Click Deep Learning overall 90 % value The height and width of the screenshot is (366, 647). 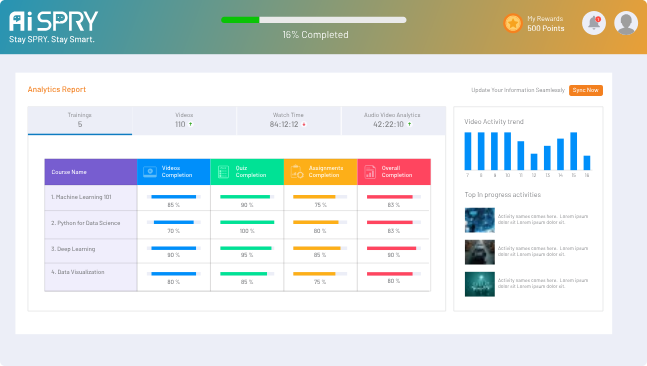(x=394, y=255)
